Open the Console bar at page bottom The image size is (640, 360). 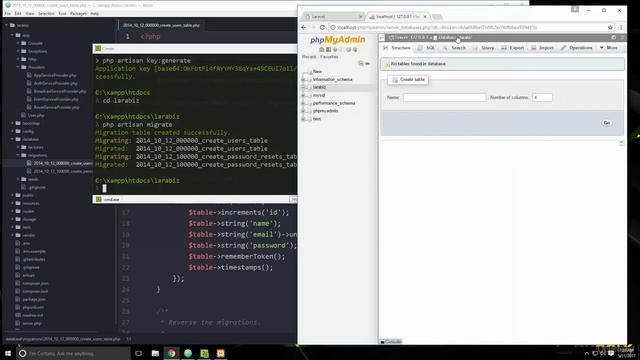coord(391,342)
